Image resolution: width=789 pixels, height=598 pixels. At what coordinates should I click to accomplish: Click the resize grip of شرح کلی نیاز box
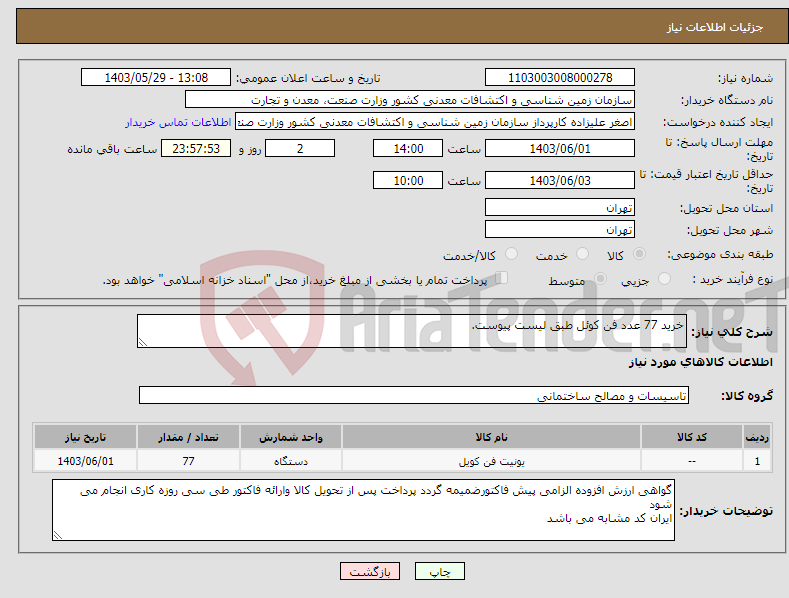click(143, 342)
